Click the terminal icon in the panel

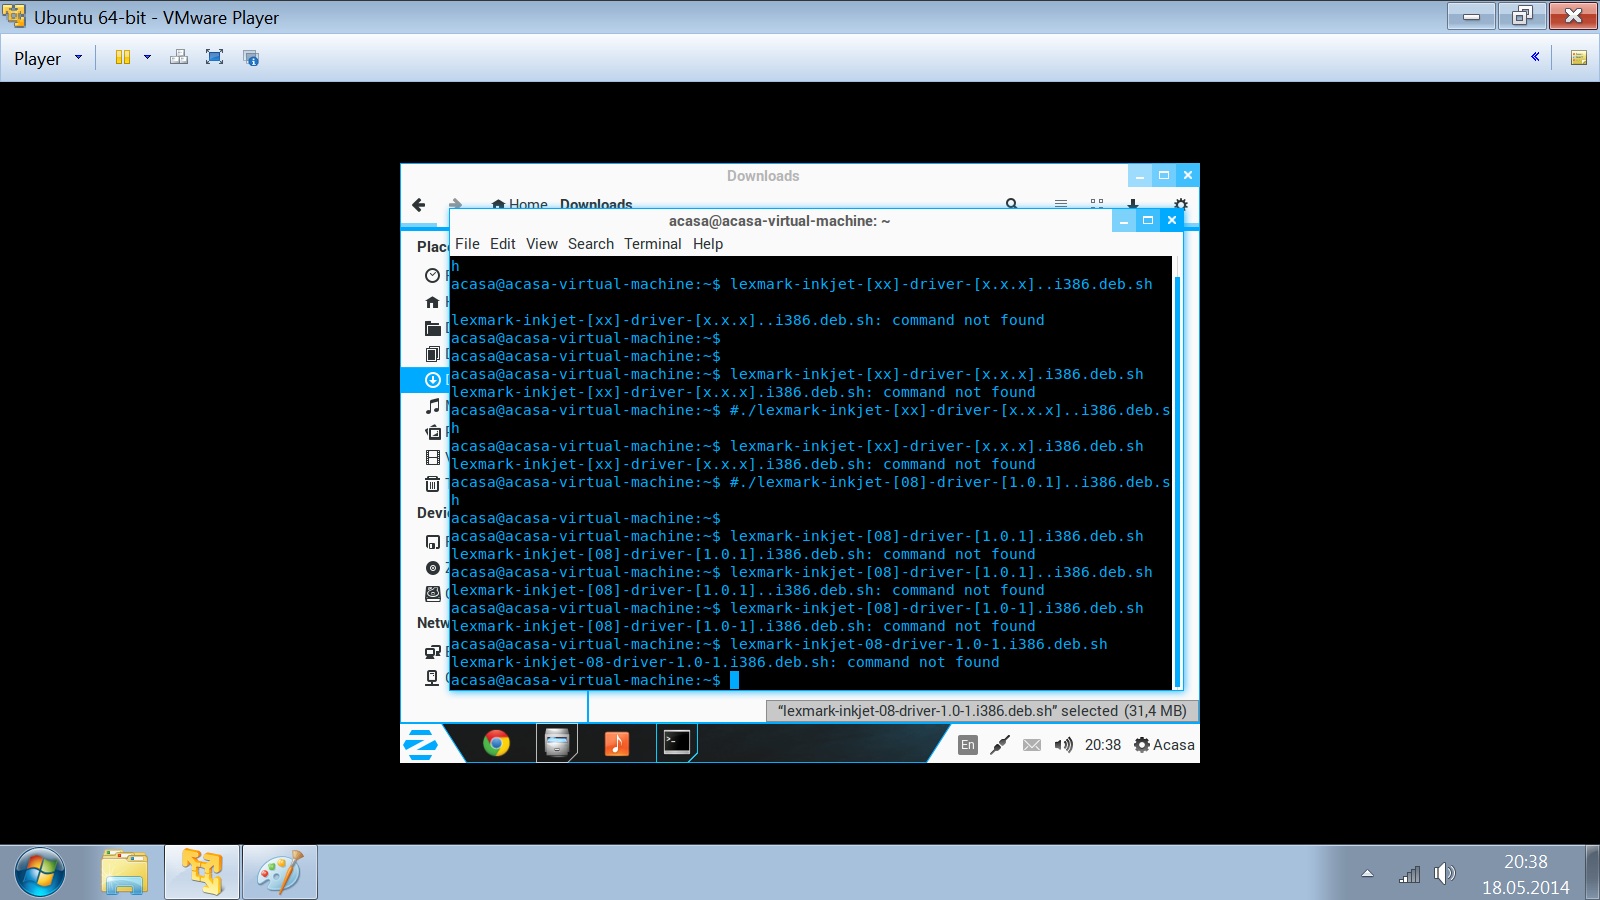click(677, 742)
